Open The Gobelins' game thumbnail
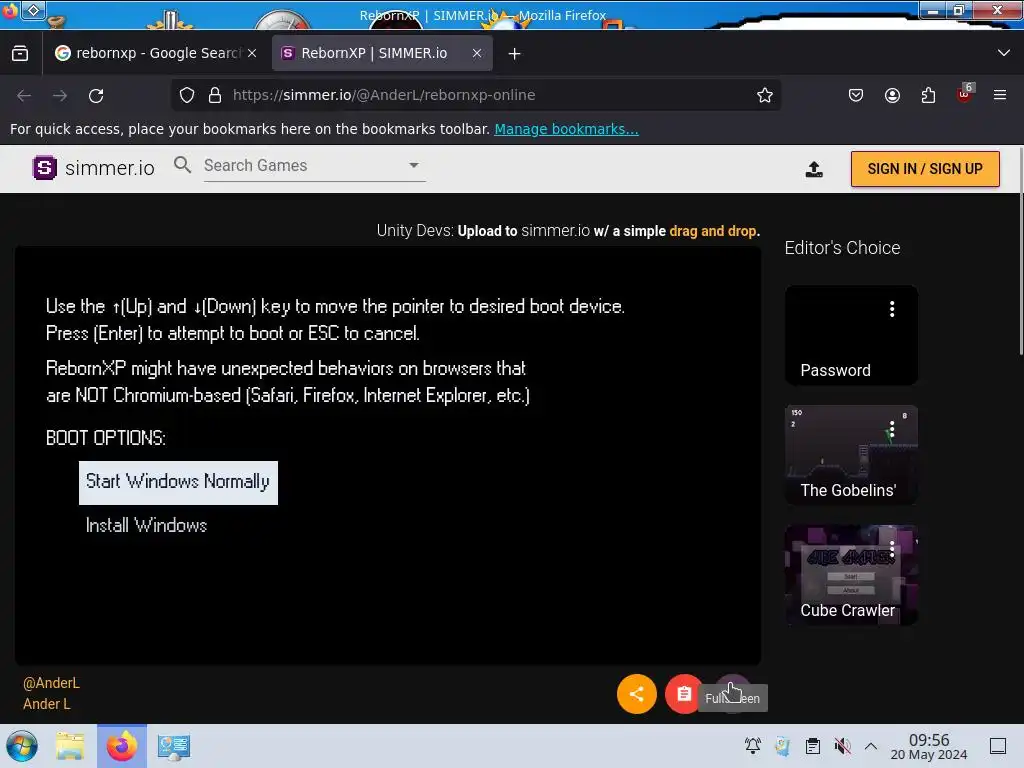1024x768 pixels. coord(851,455)
